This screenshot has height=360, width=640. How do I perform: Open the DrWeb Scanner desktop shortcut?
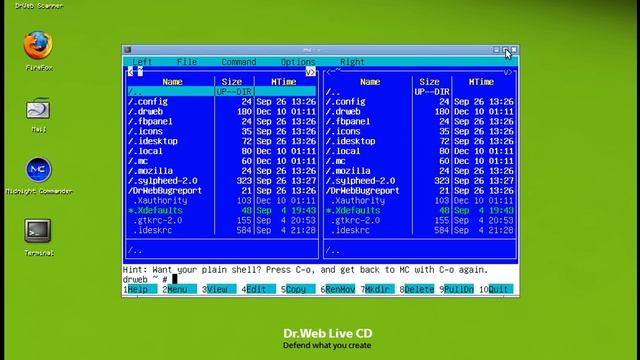[39, 6]
